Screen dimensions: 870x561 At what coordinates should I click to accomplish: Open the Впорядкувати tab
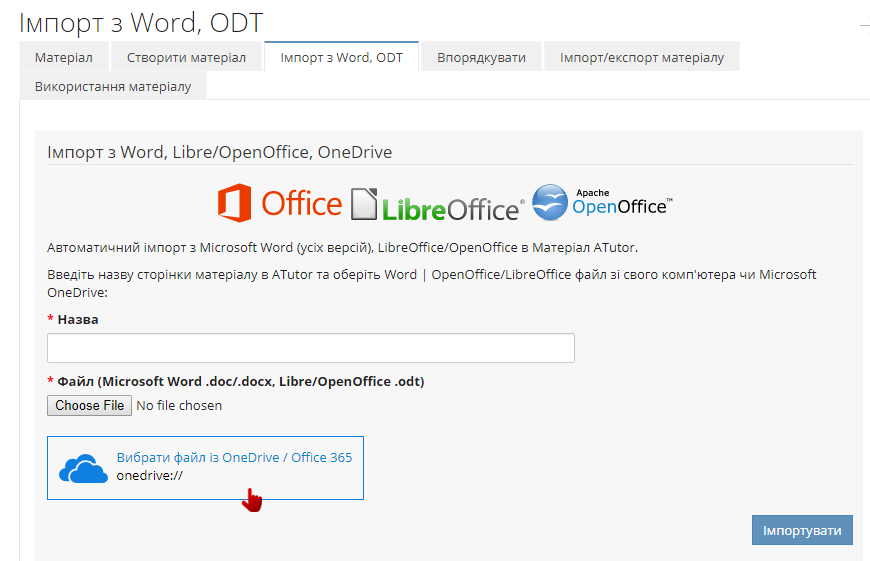pyautogui.click(x=481, y=57)
